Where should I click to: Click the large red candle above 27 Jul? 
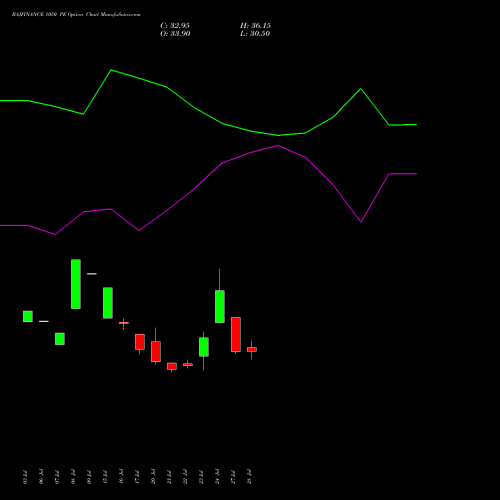(236, 335)
